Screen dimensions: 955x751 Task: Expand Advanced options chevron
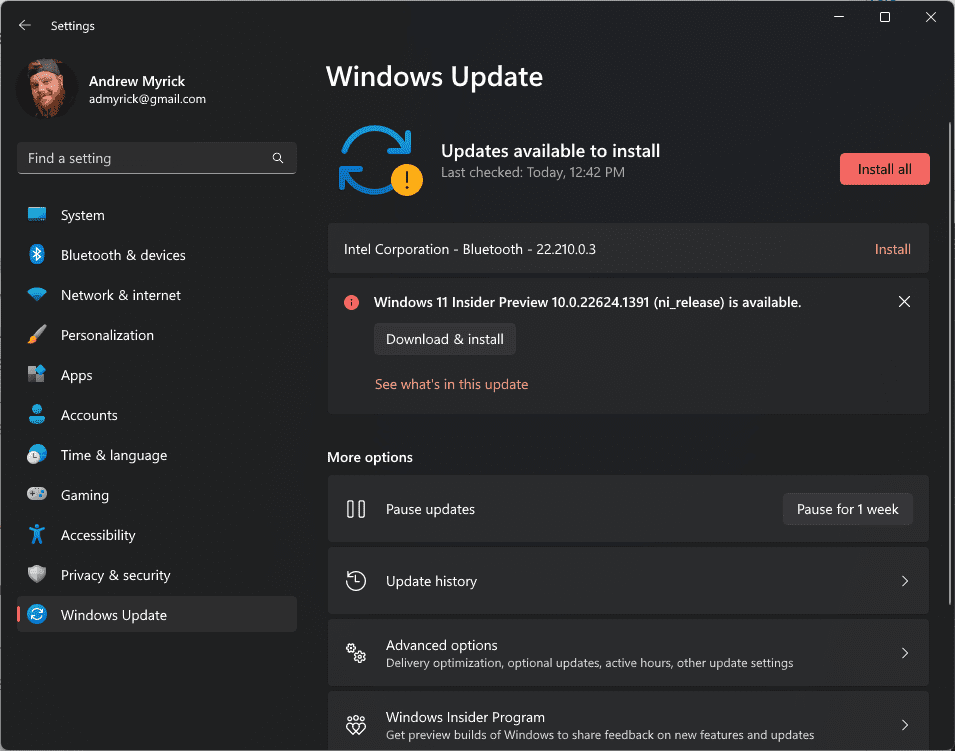(x=904, y=653)
